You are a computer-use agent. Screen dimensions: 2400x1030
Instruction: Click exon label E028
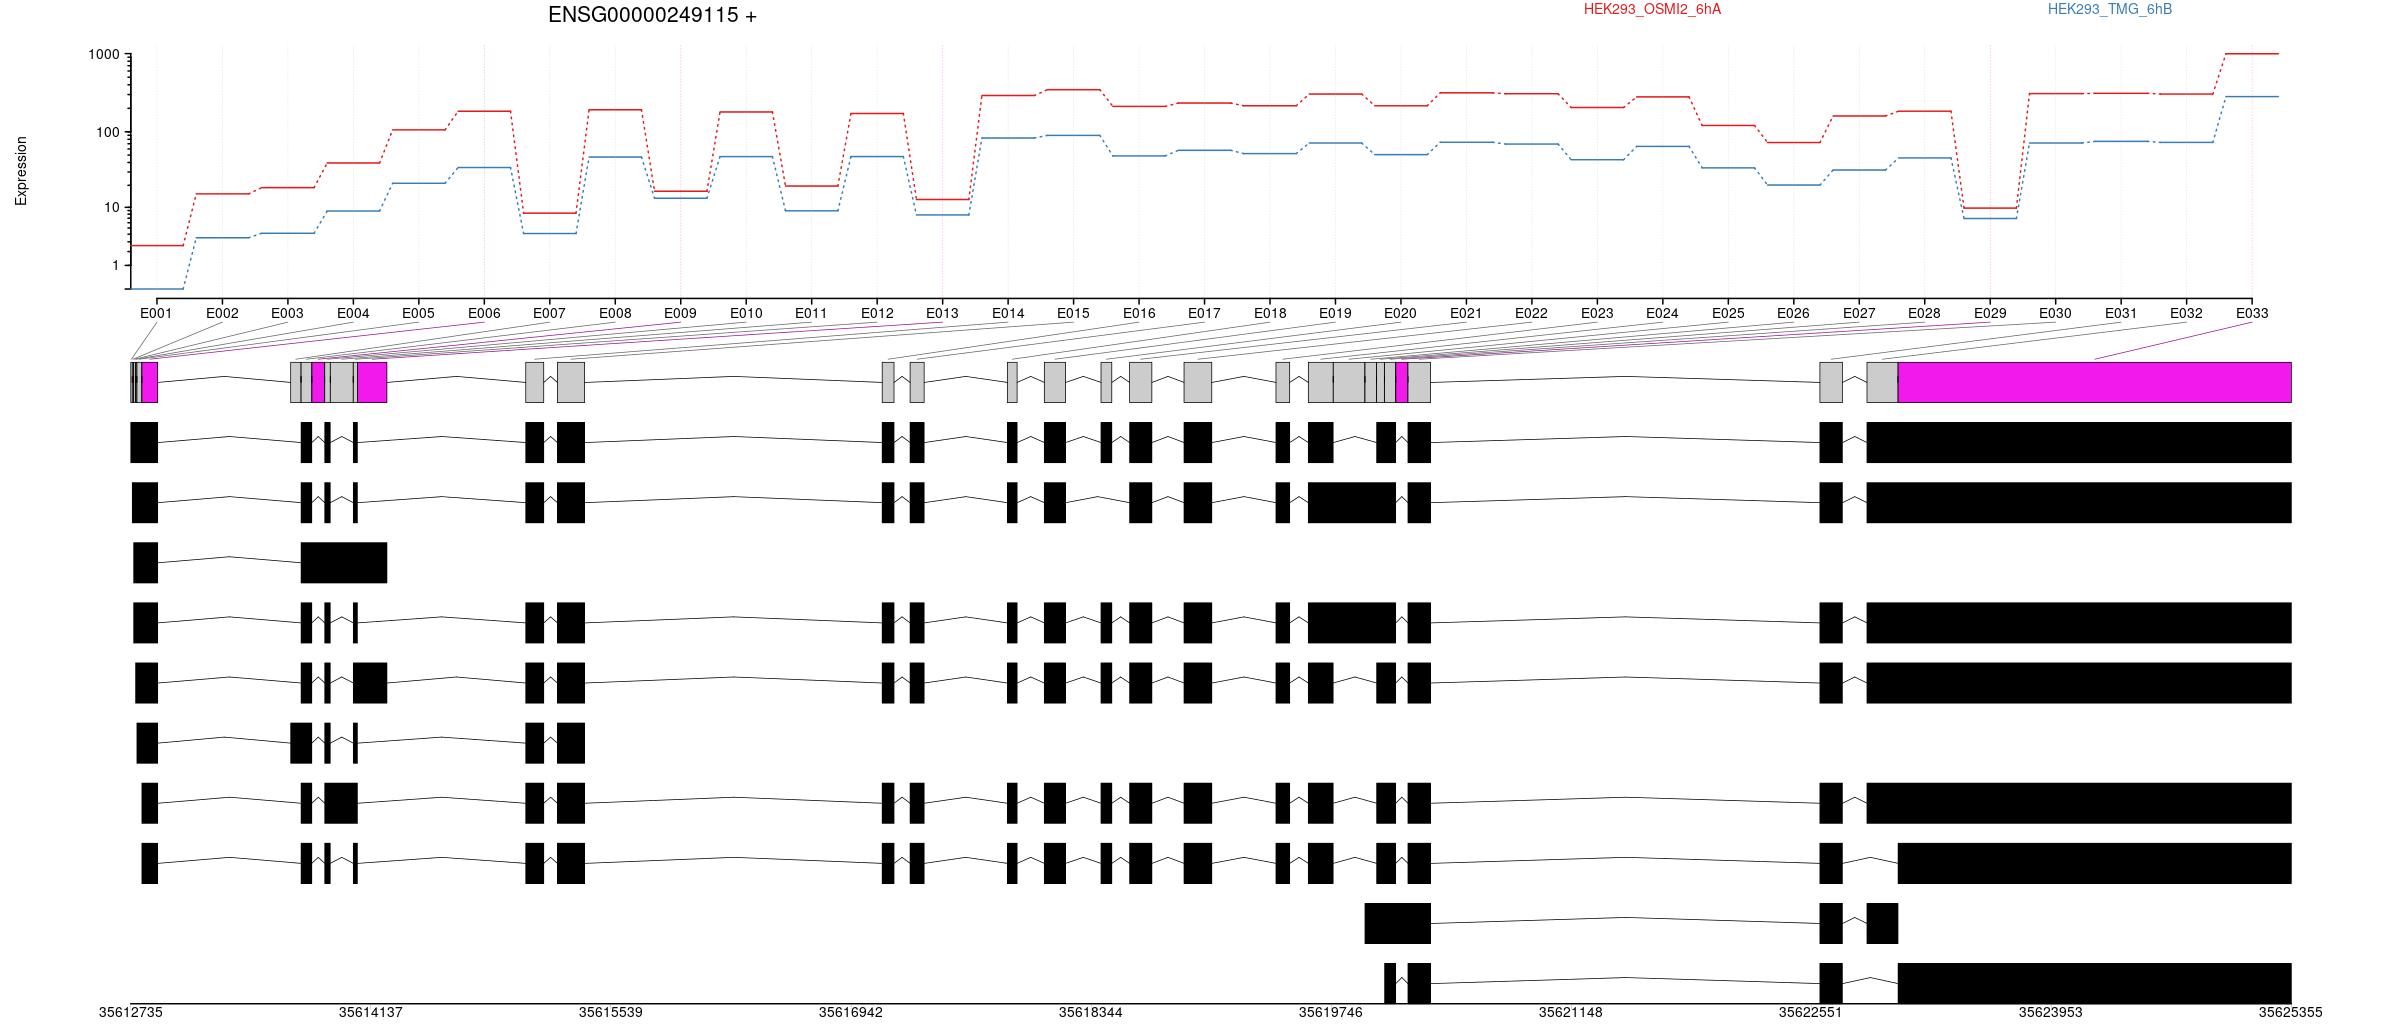tap(1924, 313)
